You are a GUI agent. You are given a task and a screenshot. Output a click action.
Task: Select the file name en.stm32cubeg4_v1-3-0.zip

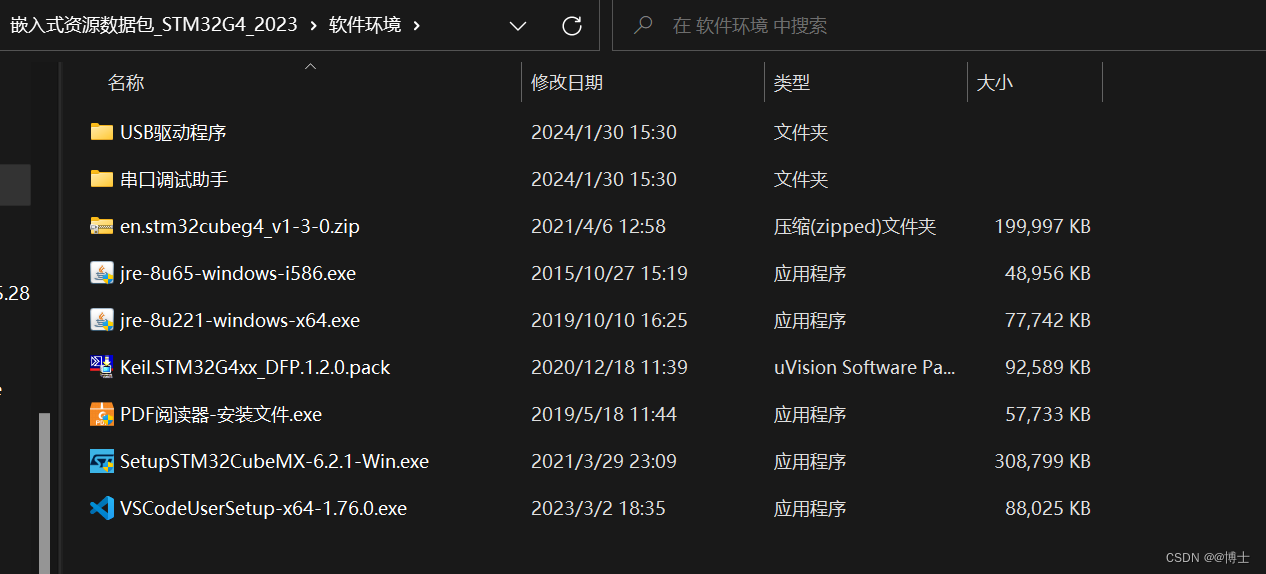point(240,226)
